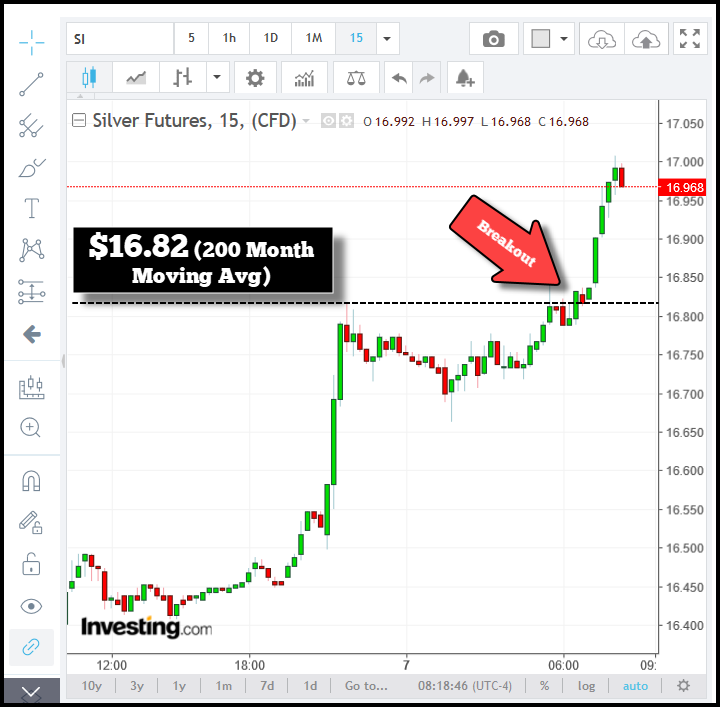Undo the last chart action
The height and width of the screenshot is (707, 720).
[399, 78]
